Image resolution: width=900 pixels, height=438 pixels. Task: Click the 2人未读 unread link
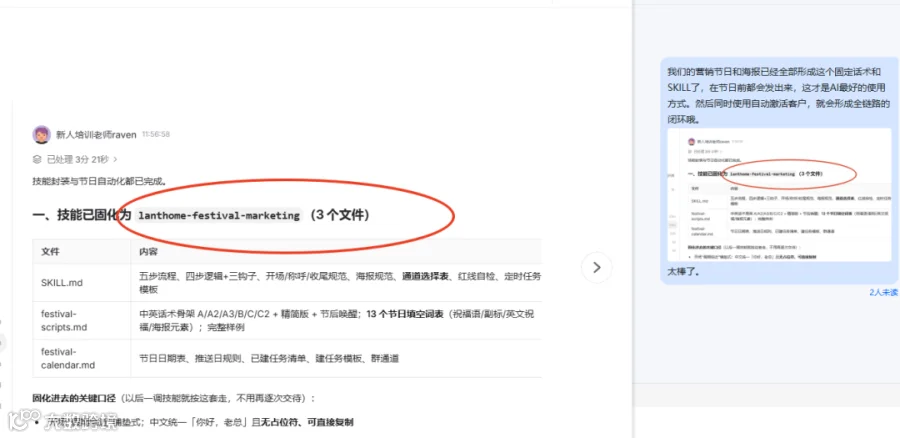tap(883, 292)
